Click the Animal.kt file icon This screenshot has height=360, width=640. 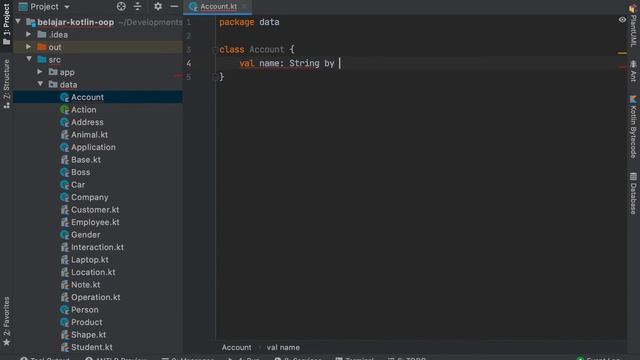(64, 135)
